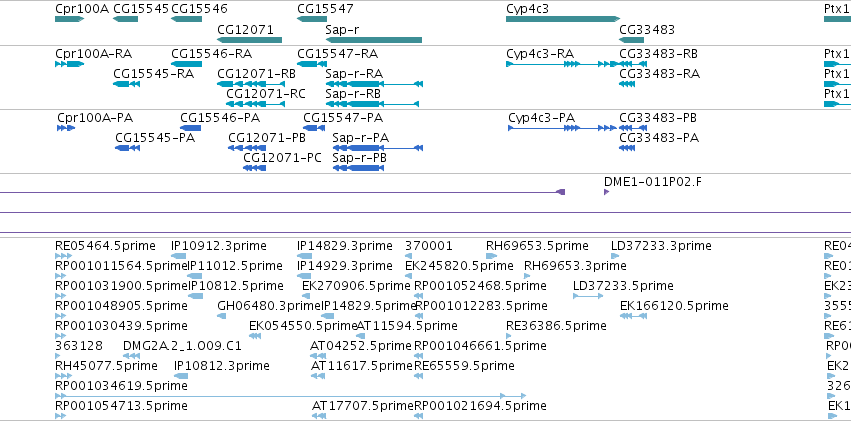Select transcript Sap-r-RA
The image size is (851, 421).
pos(374,84)
